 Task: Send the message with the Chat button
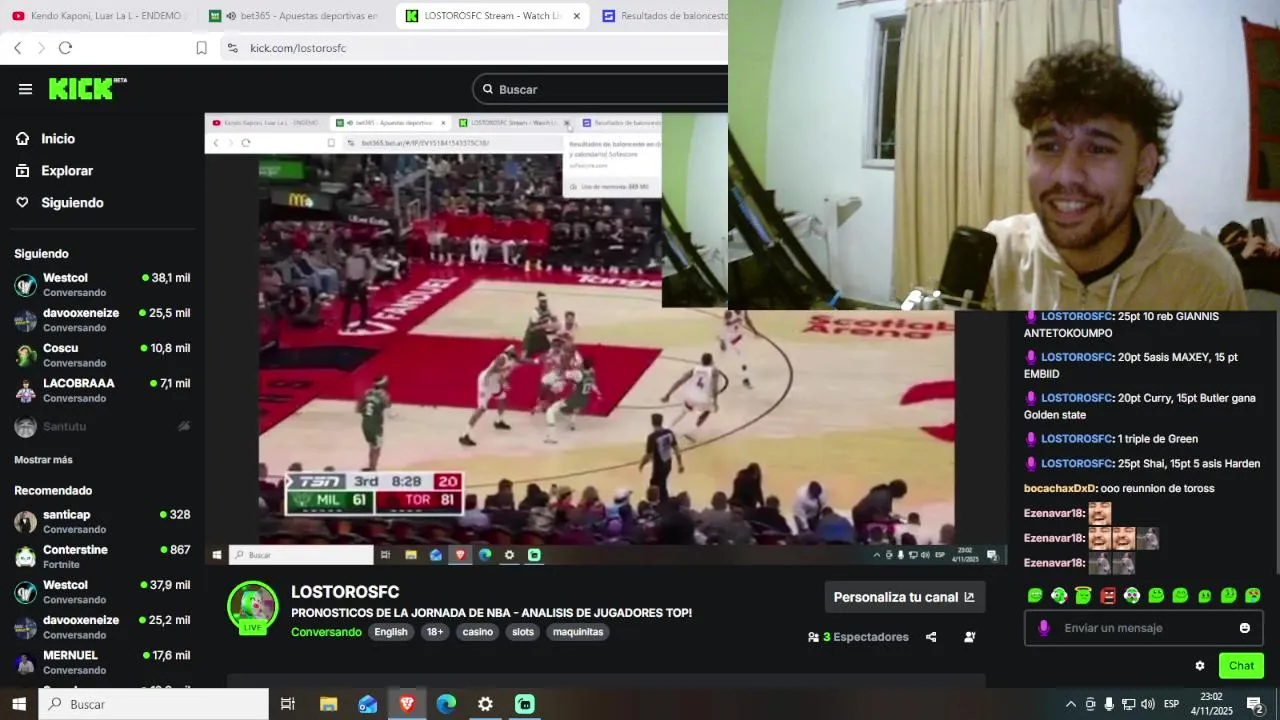pos(1241,666)
